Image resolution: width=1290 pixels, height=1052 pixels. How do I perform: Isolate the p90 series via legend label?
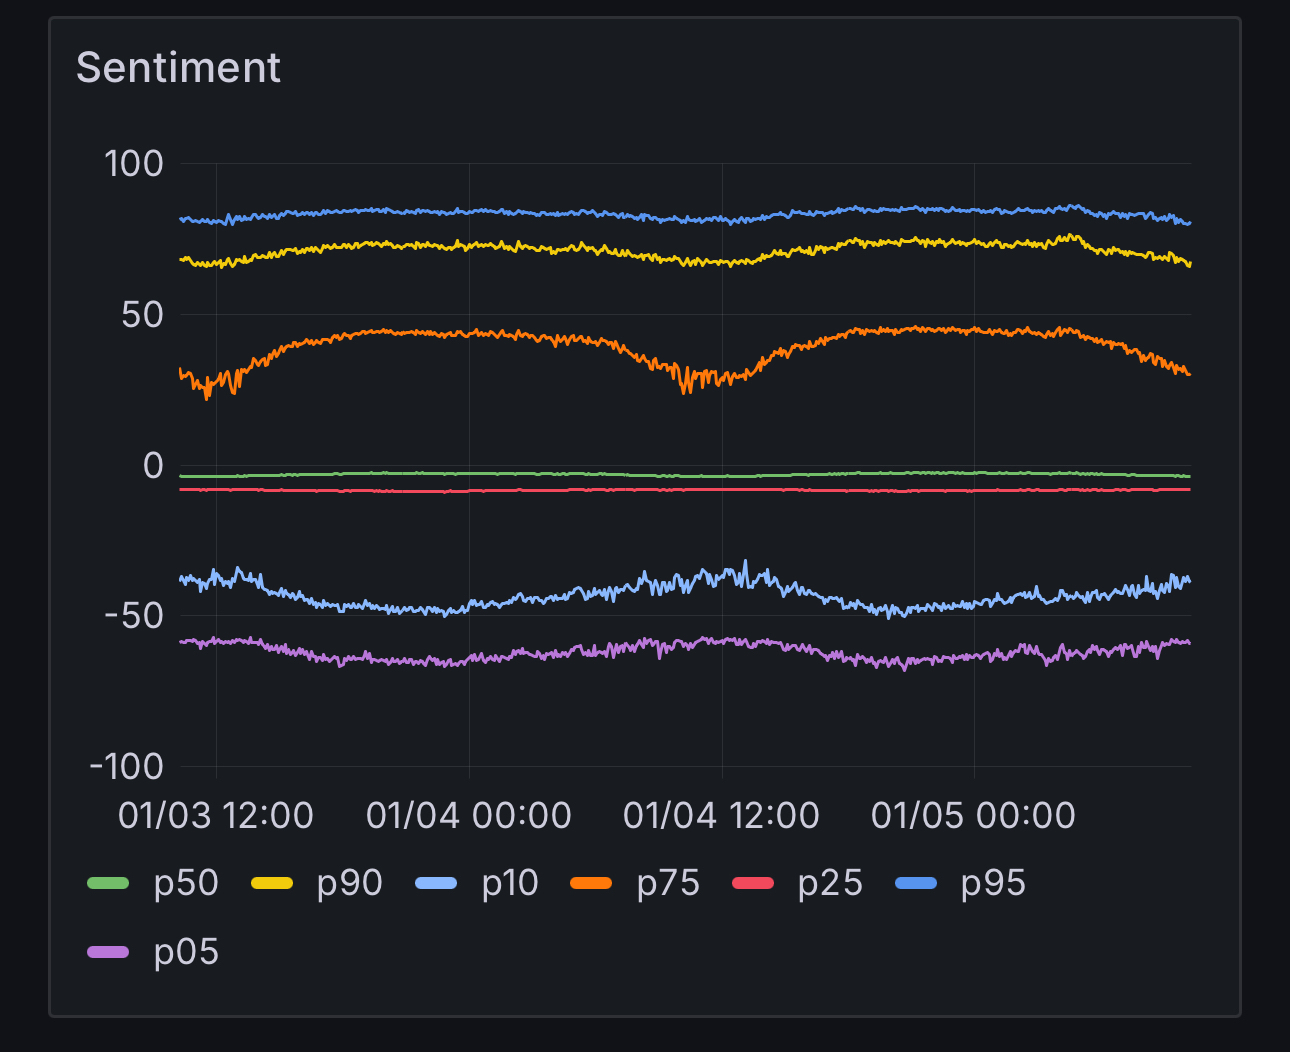point(349,883)
